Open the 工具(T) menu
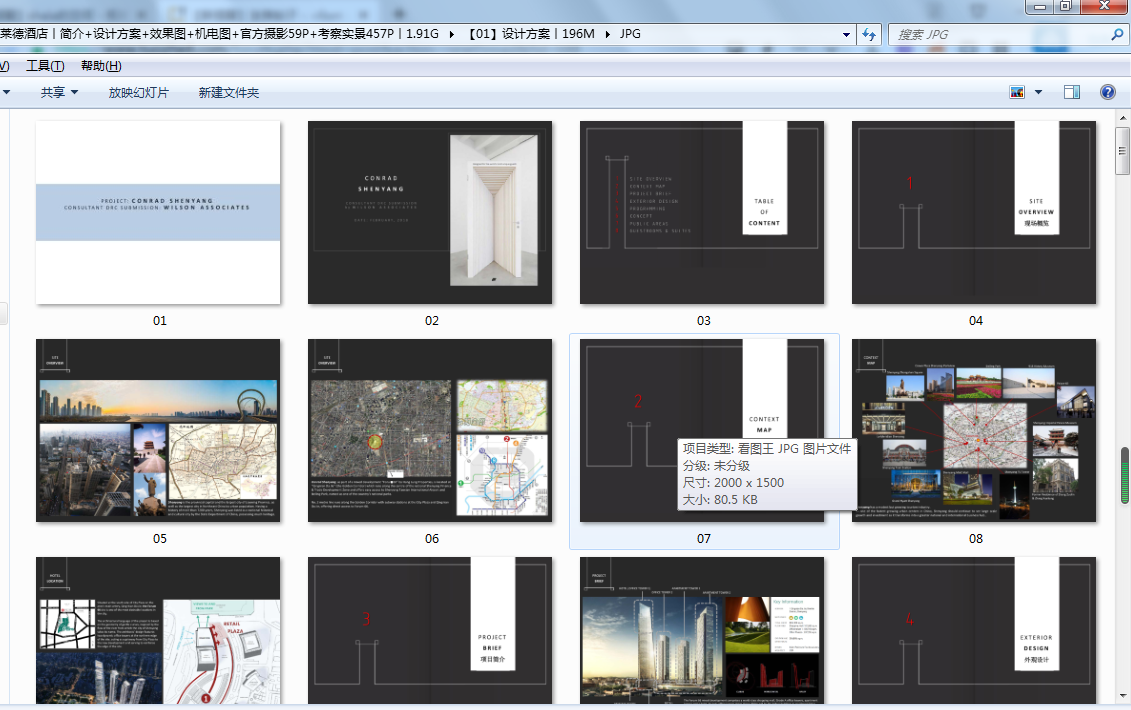The width and height of the screenshot is (1131, 710). click(x=45, y=66)
